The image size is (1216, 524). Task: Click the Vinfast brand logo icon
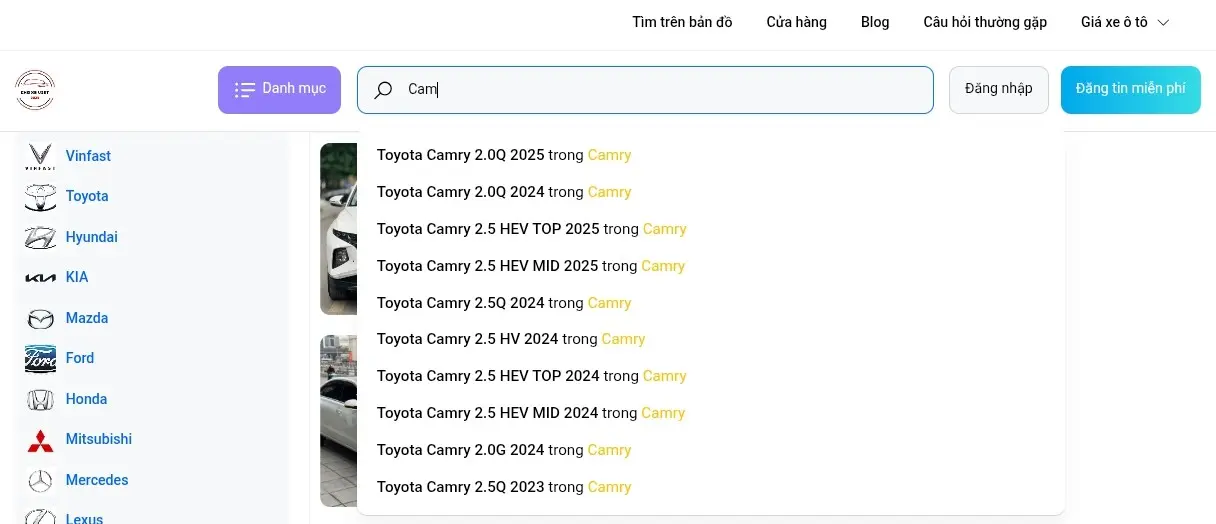[x=40, y=157]
